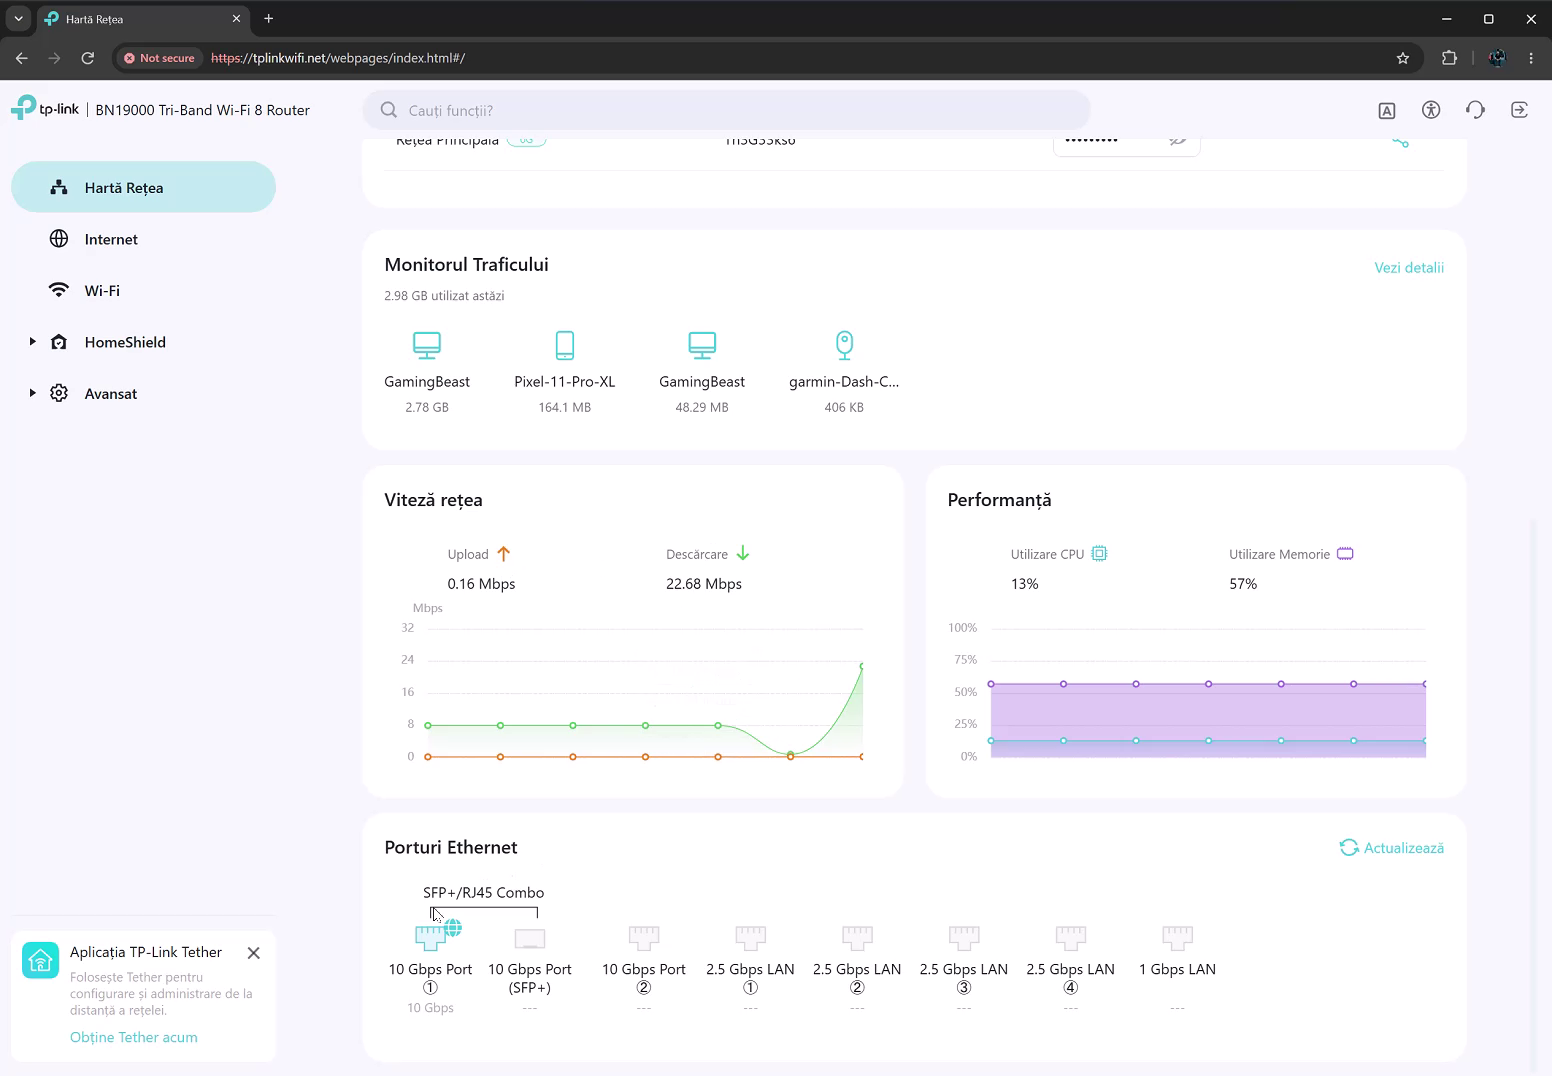Open the browser Extensions puzzle icon
This screenshot has height=1076, width=1552.
click(1449, 58)
